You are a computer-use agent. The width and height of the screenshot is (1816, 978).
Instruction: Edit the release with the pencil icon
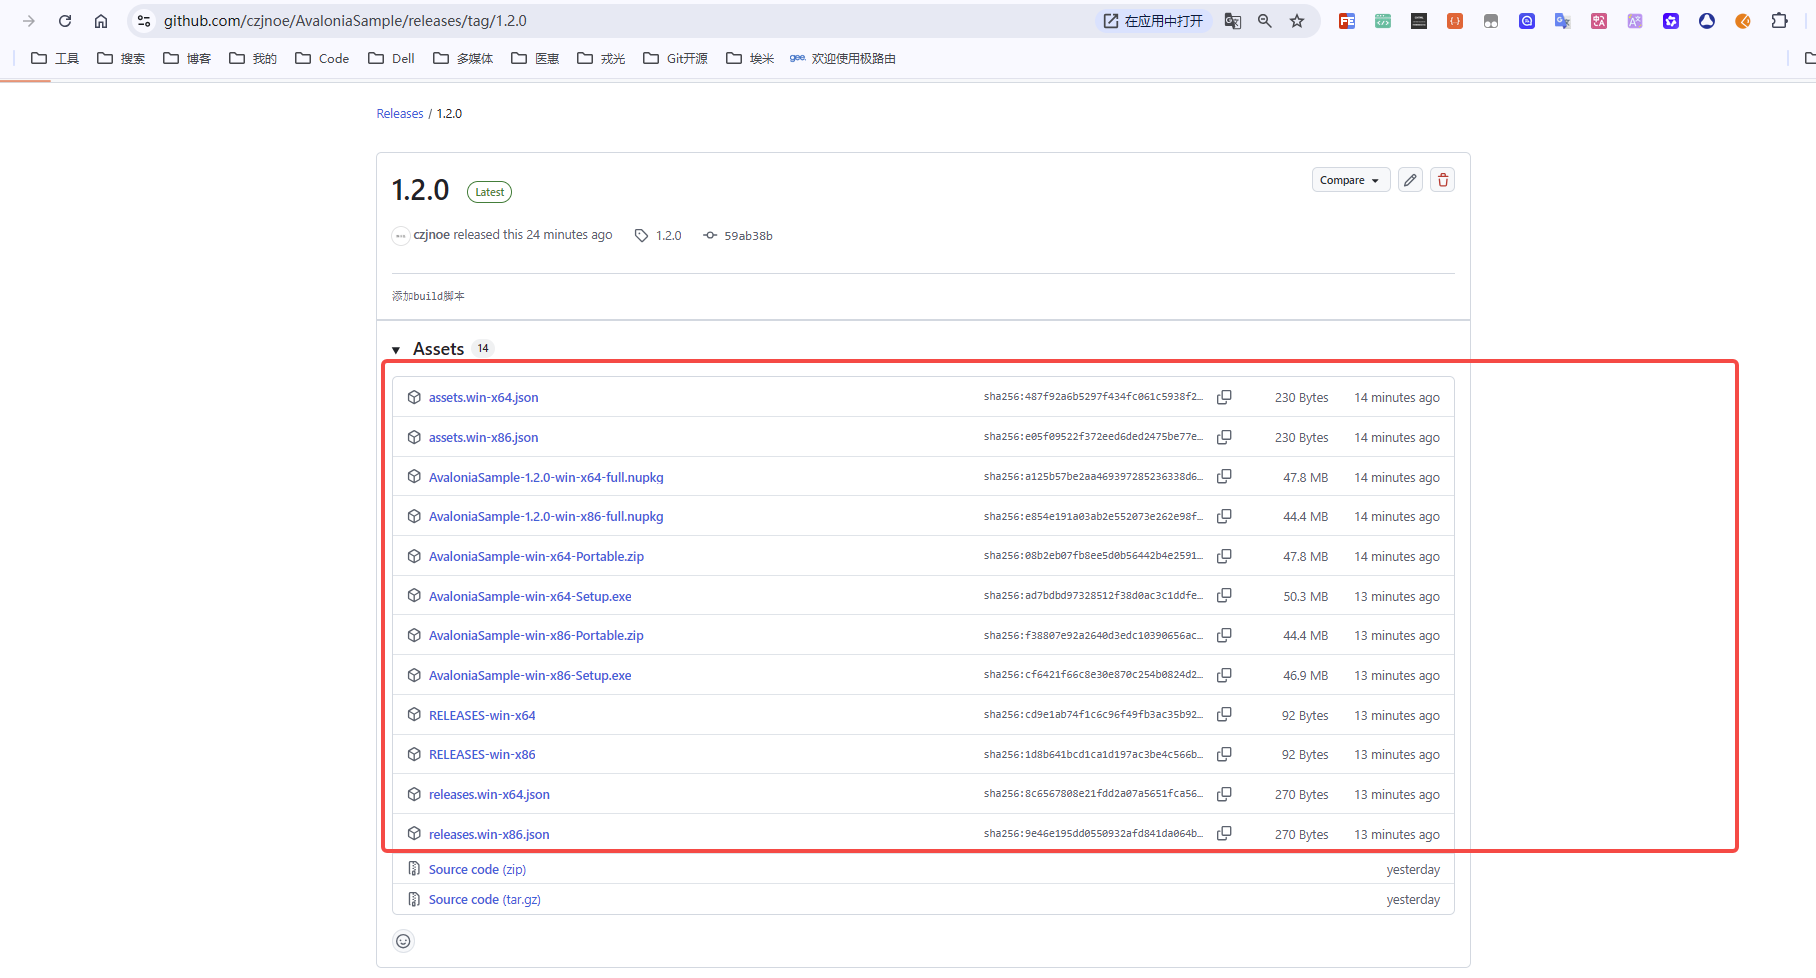tap(1410, 180)
